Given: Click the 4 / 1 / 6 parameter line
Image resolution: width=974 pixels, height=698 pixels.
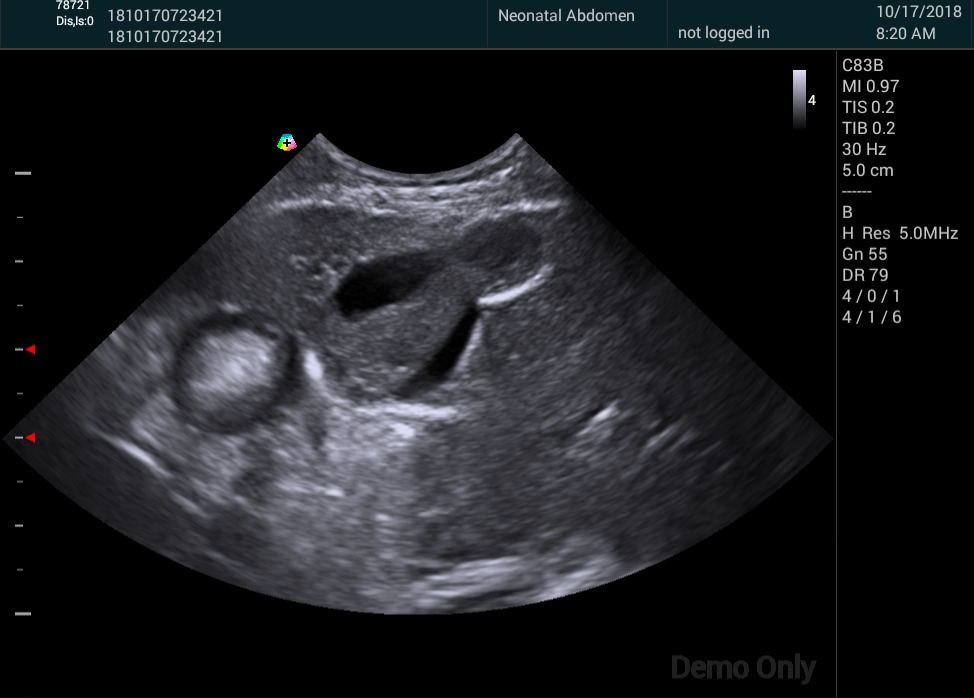Looking at the screenshot, I should 872,317.
